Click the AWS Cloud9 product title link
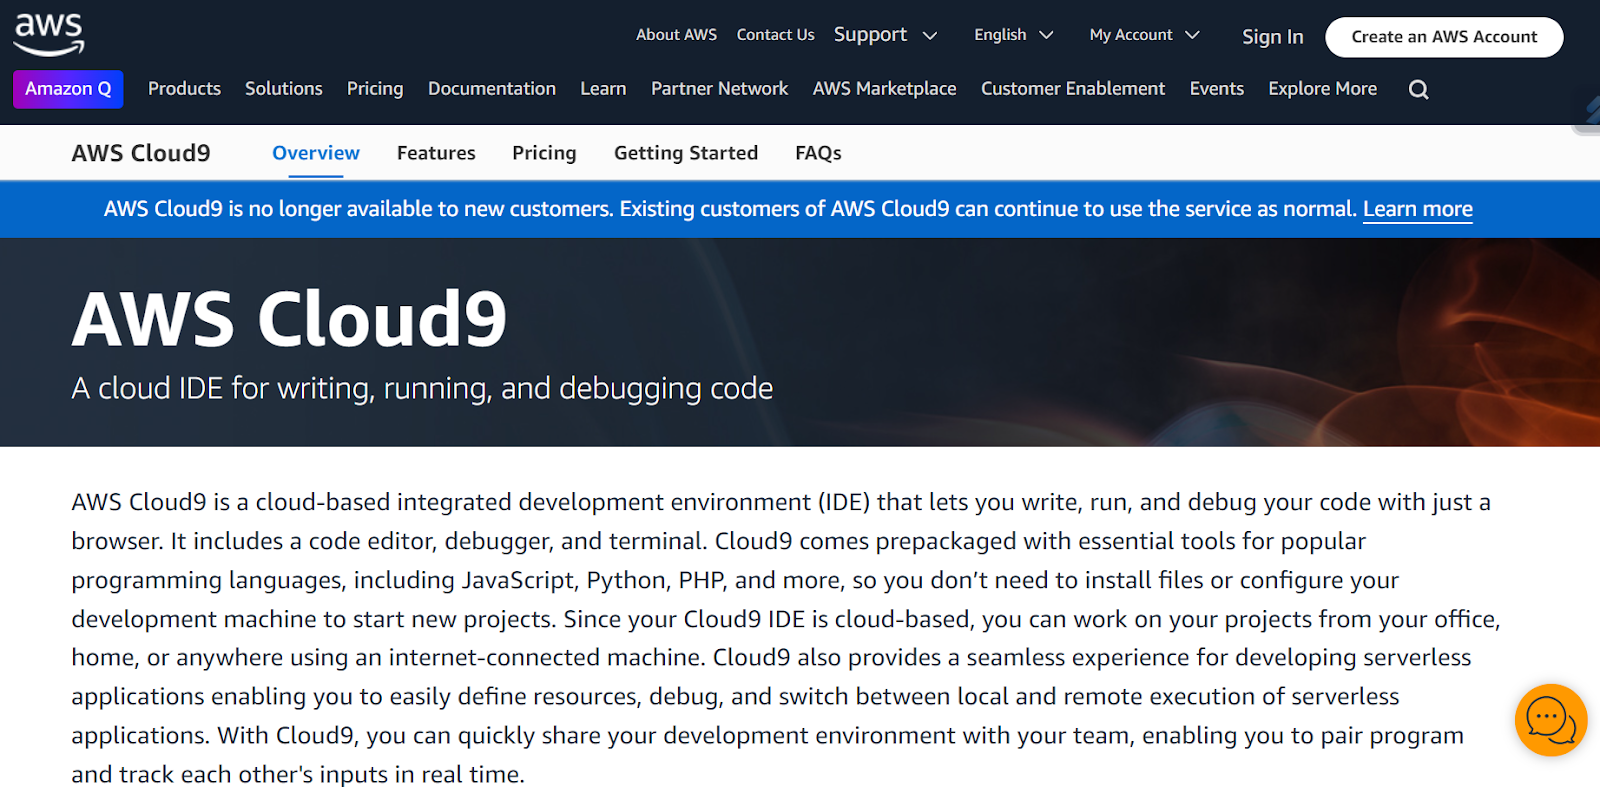This screenshot has height=787, width=1600. (141, 153)
